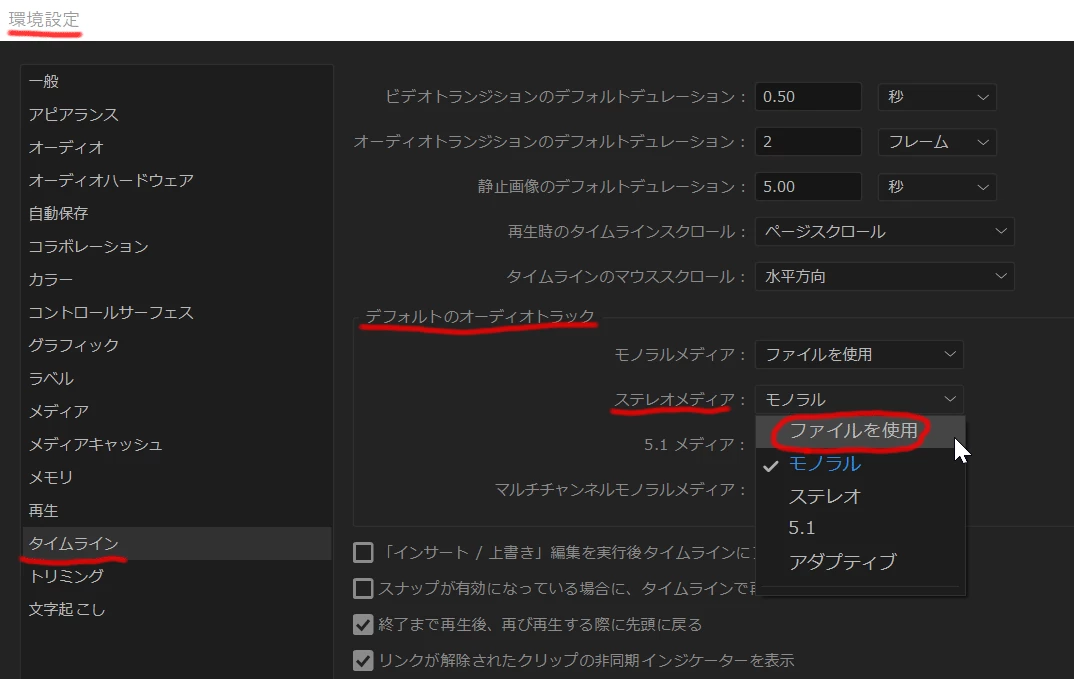Toggle インサート / 上書き editing checkbox
The image size is (1074, 679).
363,552
